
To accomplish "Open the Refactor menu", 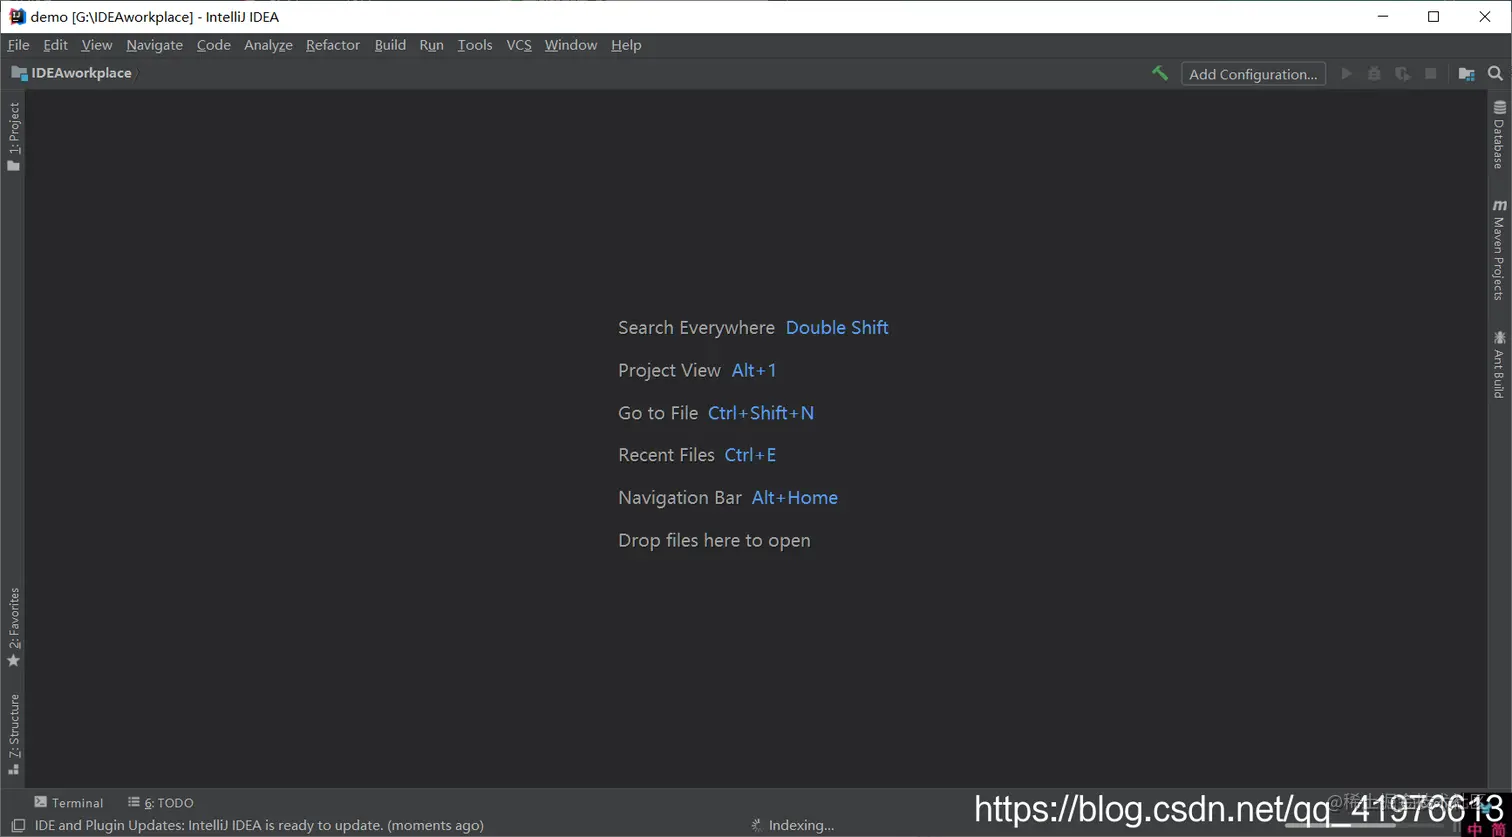I will tap(333, 45).
